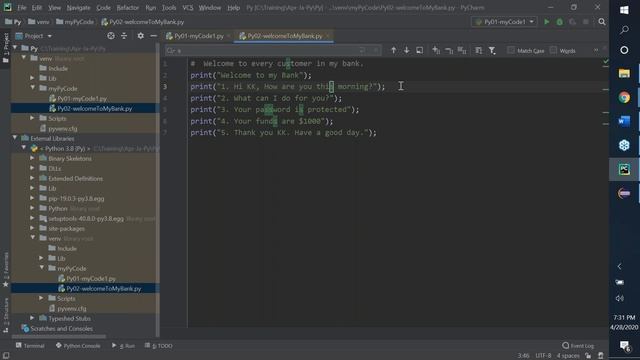
Task: Collapse the first myPyCode folder
Action: pos(32,88)
